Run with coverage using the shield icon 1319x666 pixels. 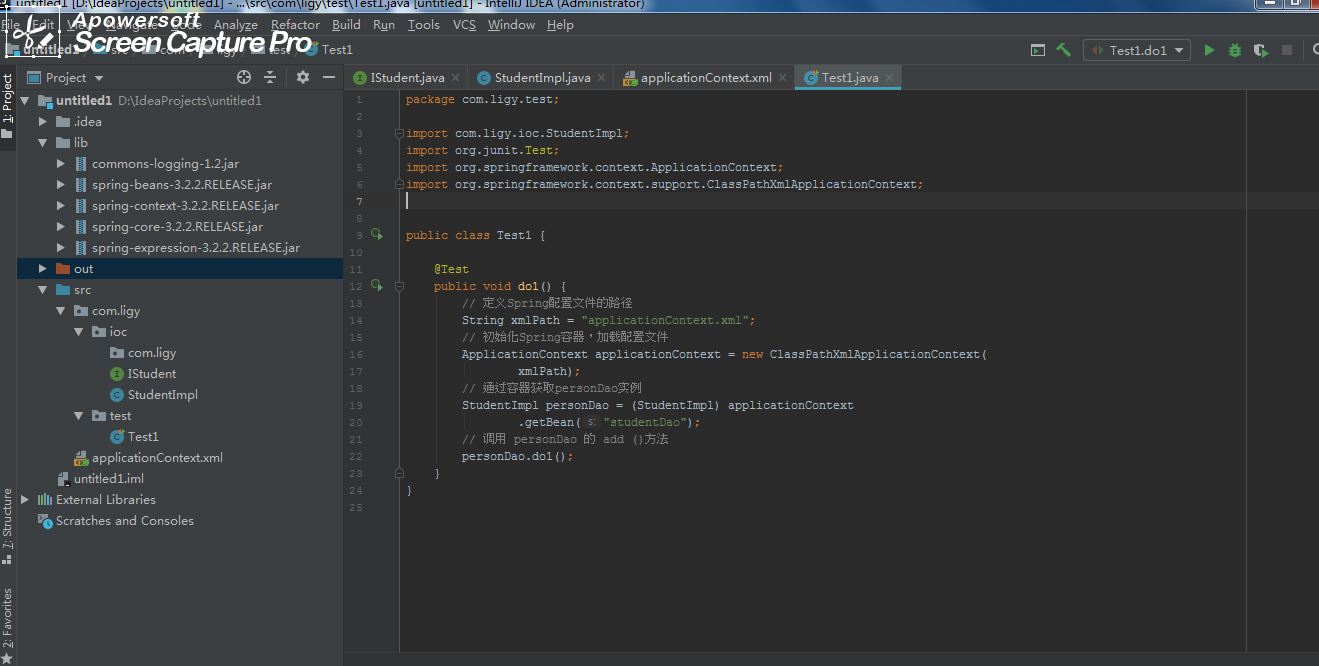click(1261, 50)
